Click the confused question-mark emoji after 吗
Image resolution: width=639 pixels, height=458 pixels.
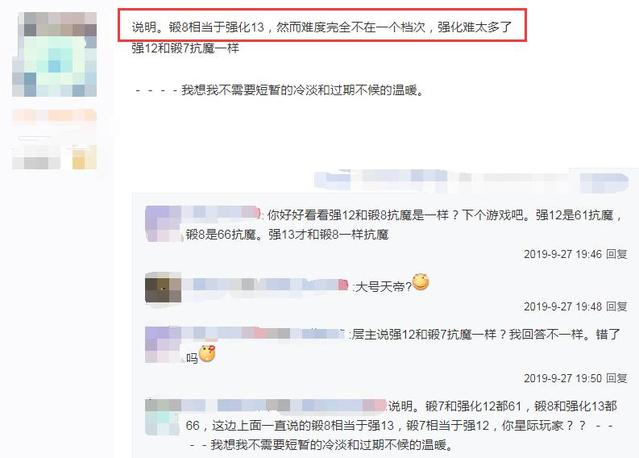tap(207, 353)
